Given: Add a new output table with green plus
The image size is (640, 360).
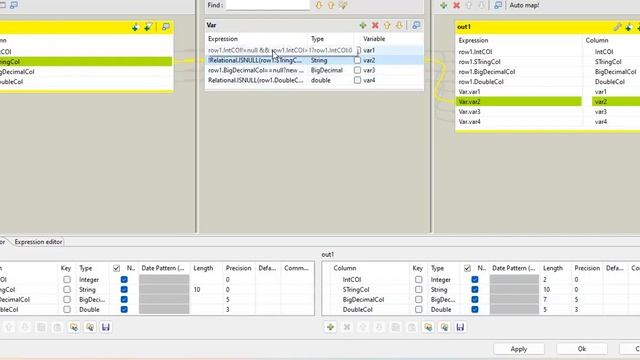Looking at the screenshot, I should coord(444,5).
